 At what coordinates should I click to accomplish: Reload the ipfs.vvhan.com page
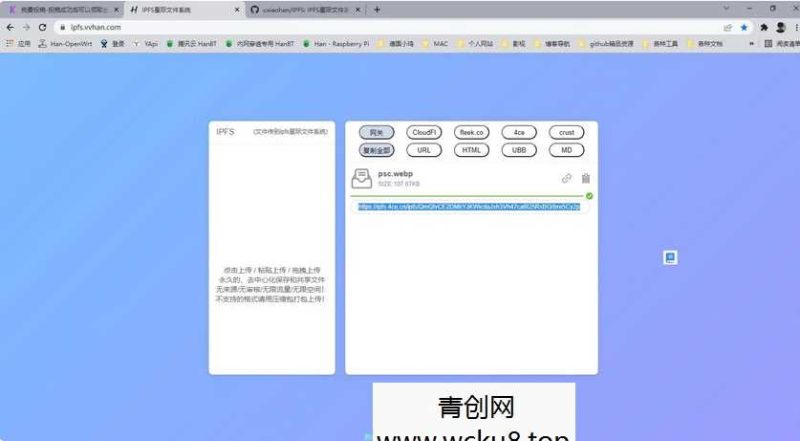coord(42,28)
